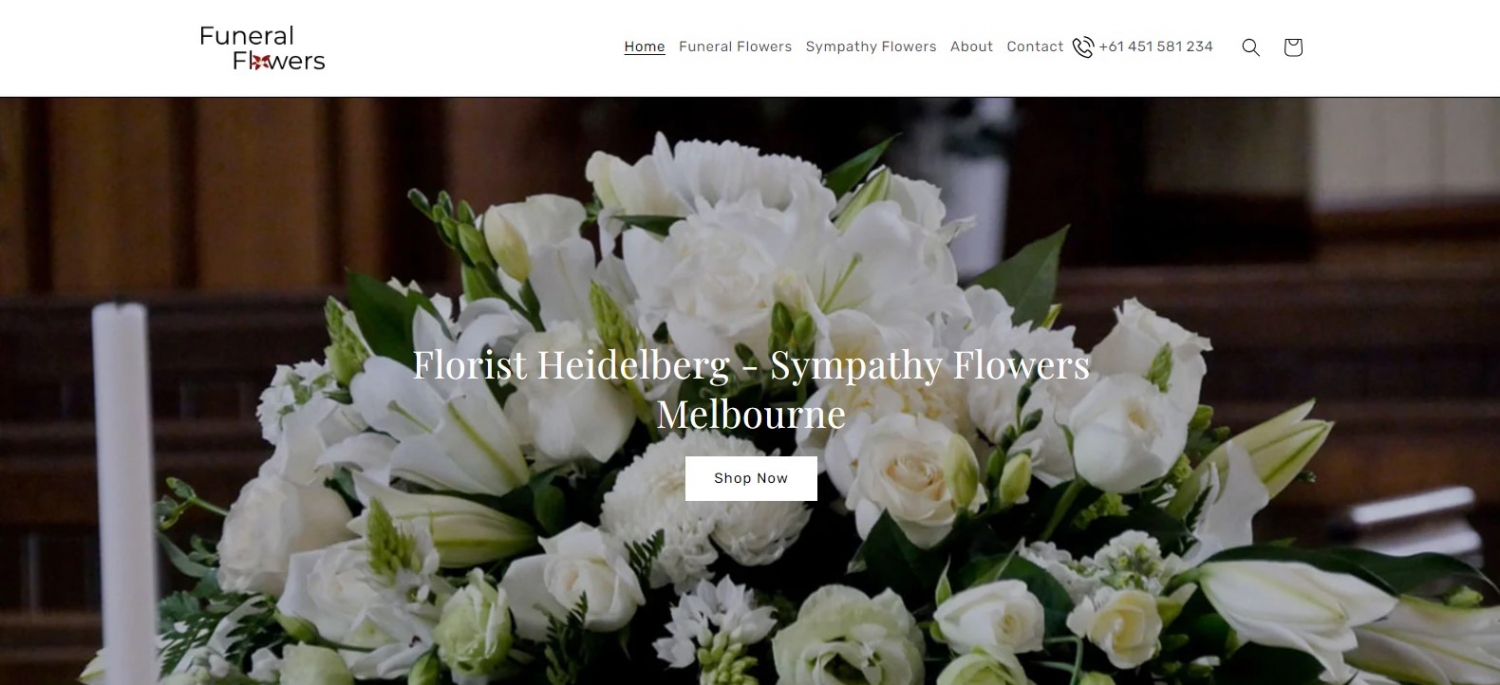Click the Sympathy Flowers text in the heading
1500x685 pixels.
930,366
